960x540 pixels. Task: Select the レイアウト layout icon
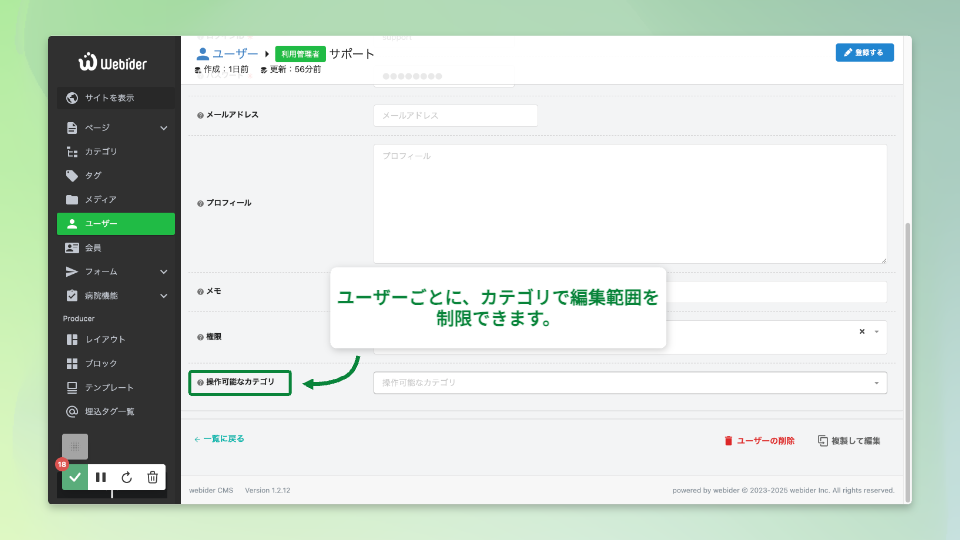point(72,340)
